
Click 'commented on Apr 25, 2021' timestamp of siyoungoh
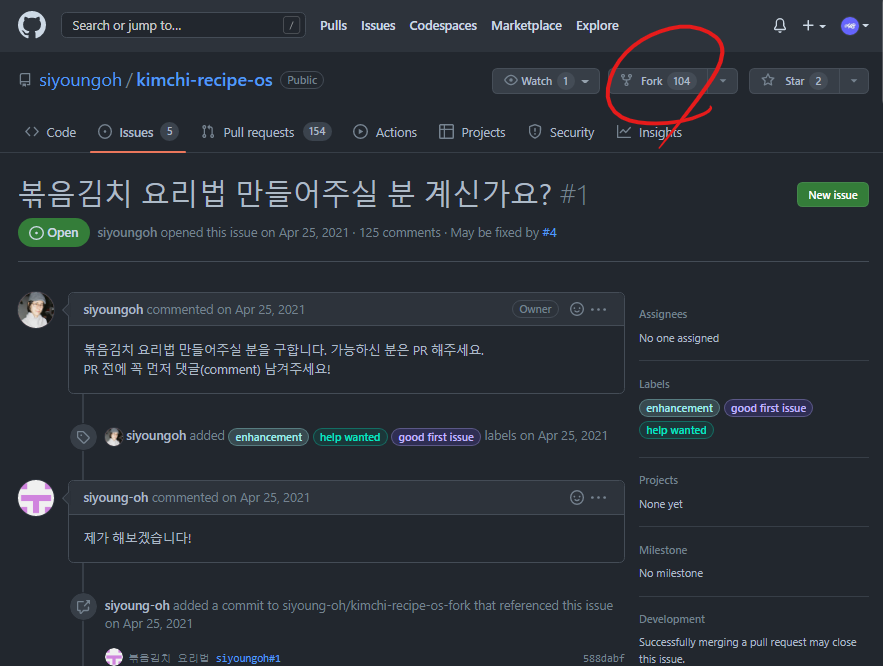pyautogui.click(x=225, y=310)
